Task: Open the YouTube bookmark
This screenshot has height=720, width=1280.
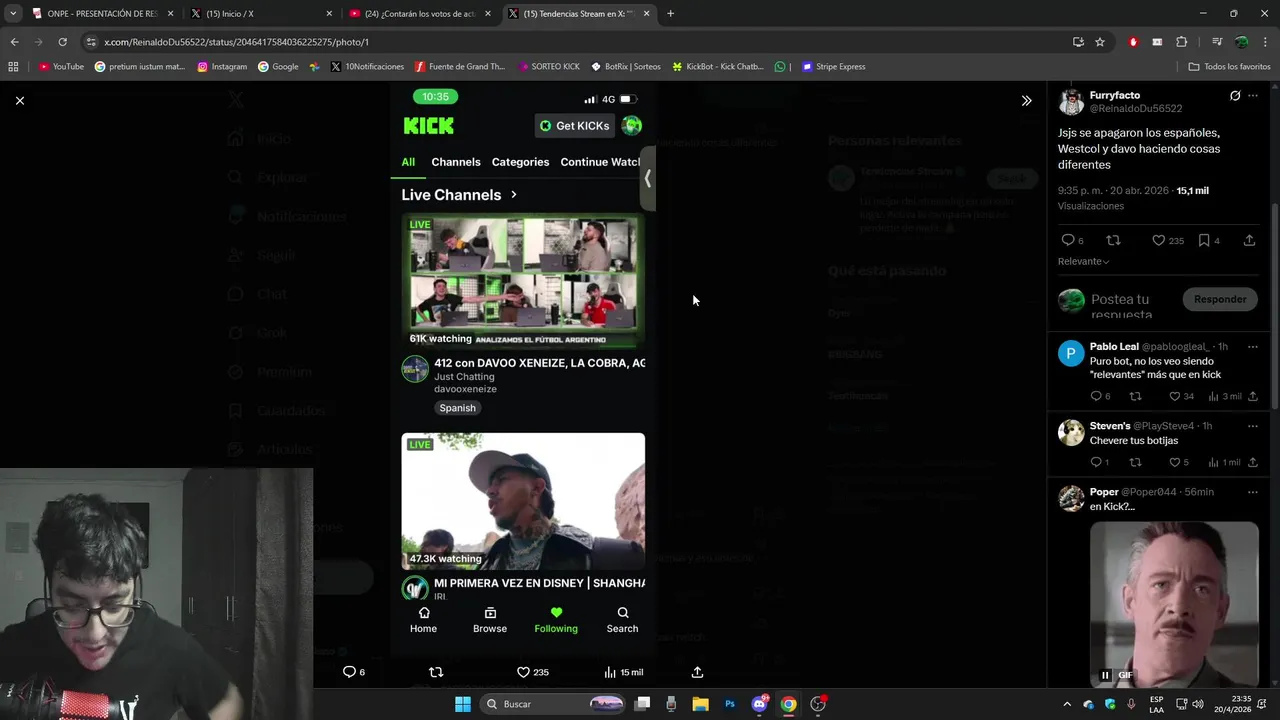Action: tap(61, 67)
